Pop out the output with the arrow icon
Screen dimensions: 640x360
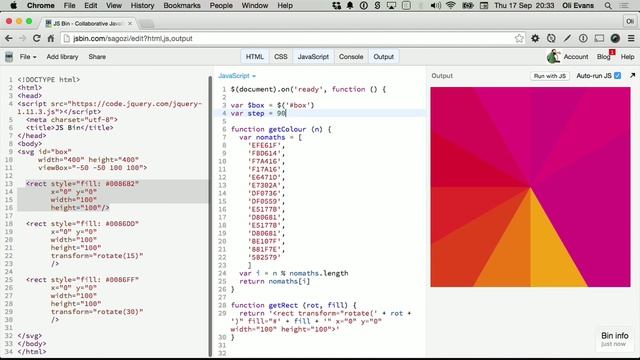coord(632,76)
